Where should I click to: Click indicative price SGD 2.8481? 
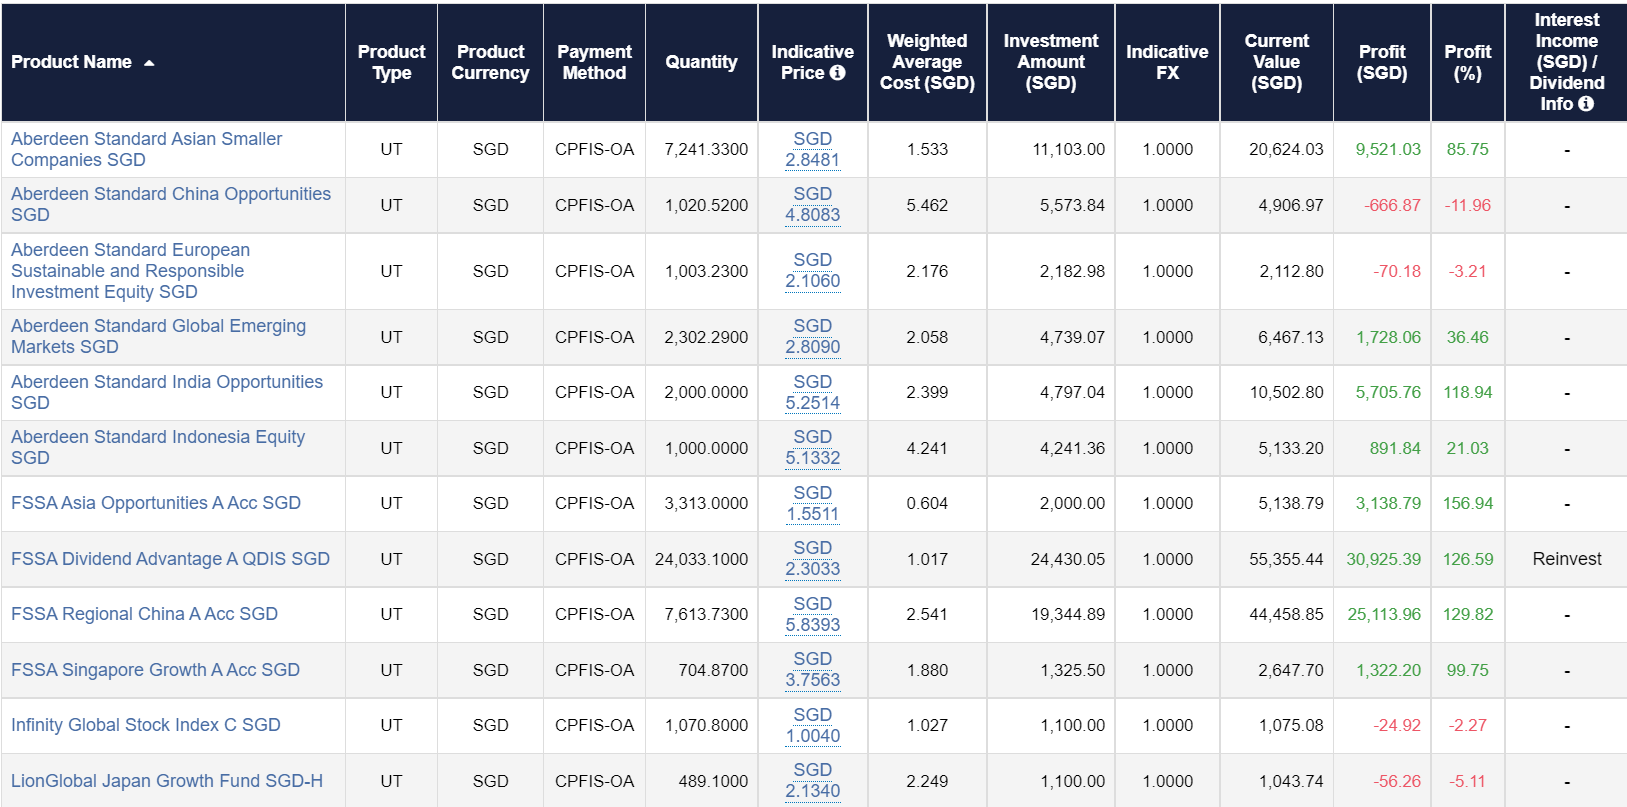pyautogui.click(x=812, y=149)
